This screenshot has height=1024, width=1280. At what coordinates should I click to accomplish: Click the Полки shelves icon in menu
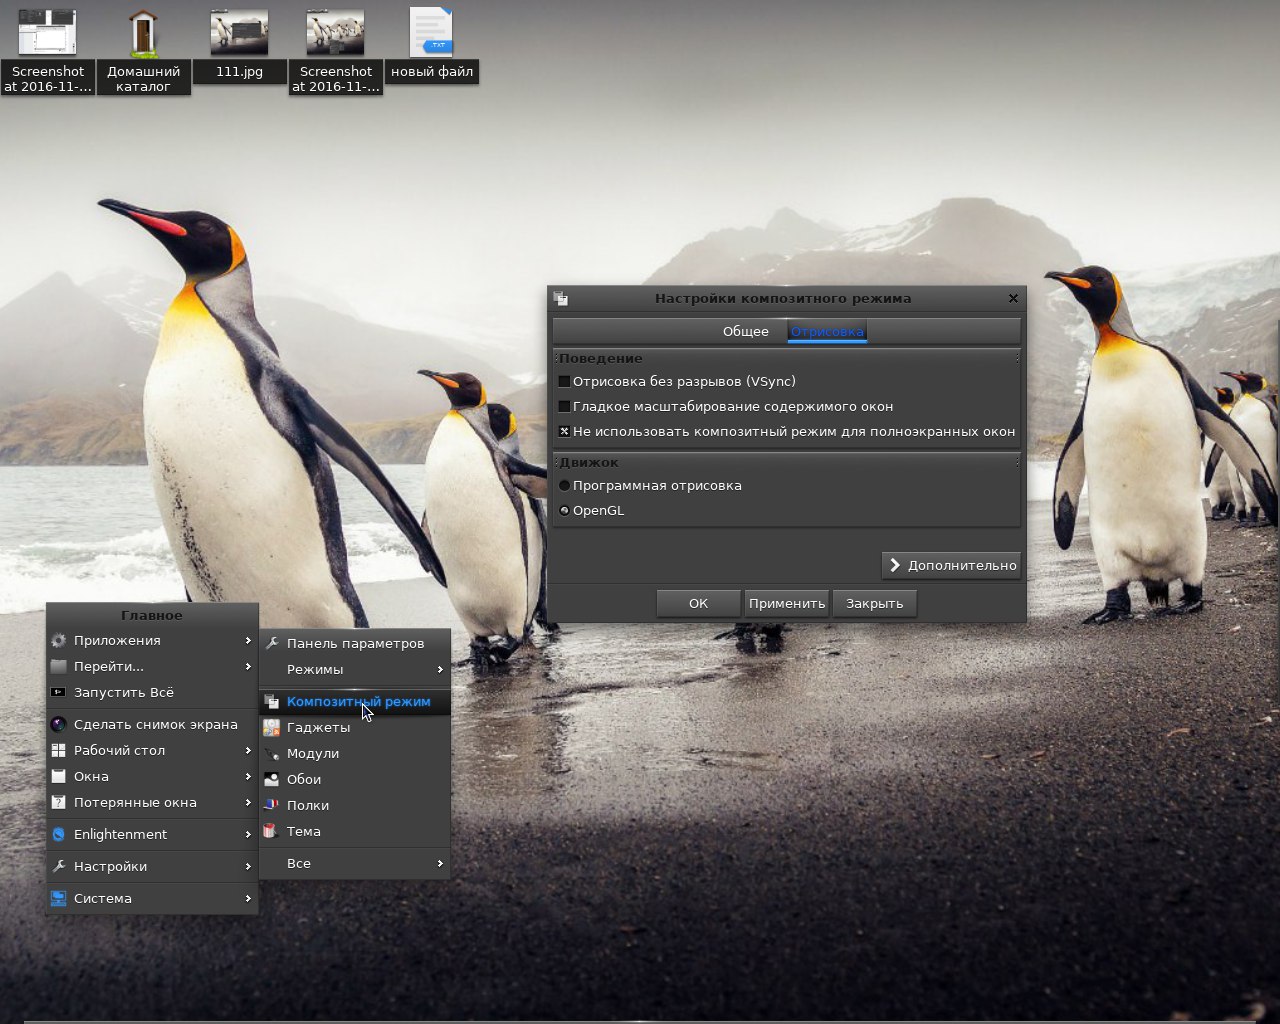[271, 806]
